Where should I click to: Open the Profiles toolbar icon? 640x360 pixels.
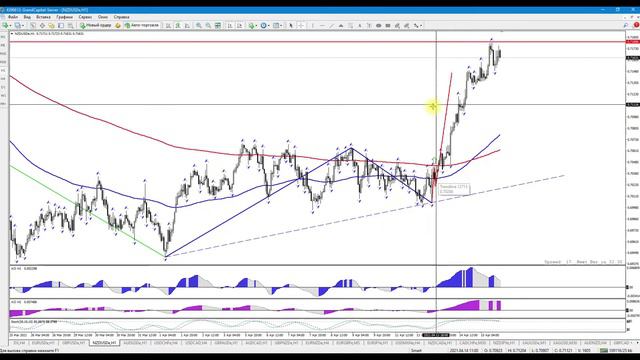[18, 25]
